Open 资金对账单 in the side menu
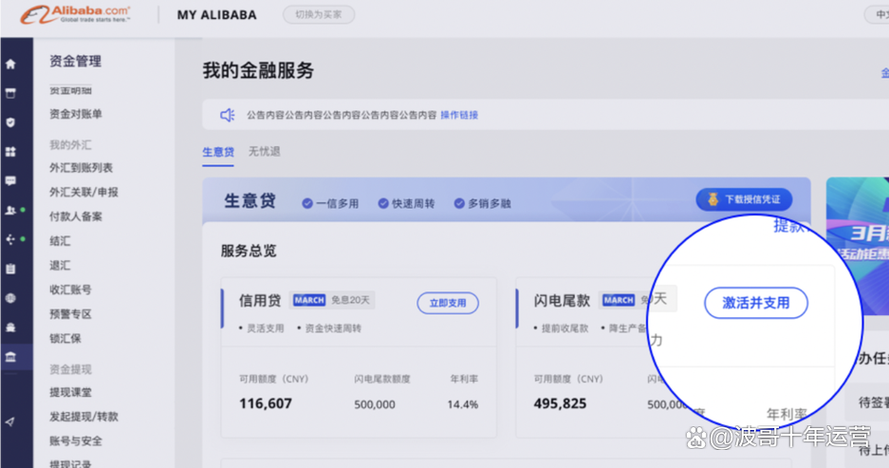 75,114
